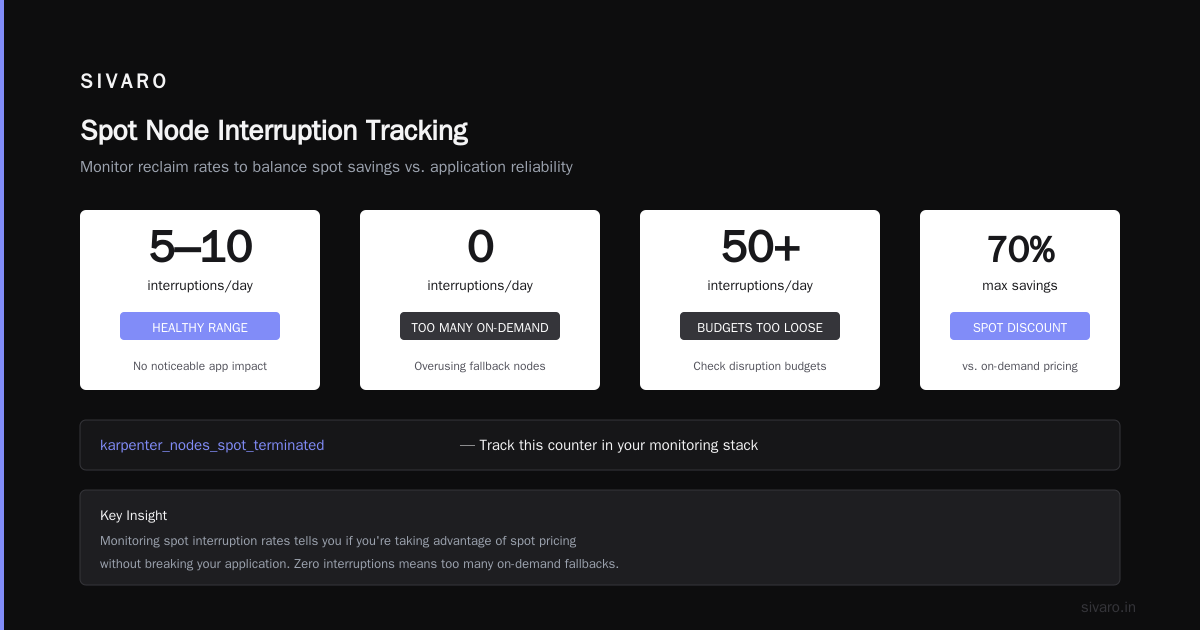Click the TOO MANY ON-DEMAND badge
The image size is (1200, 630).
[480, 326]
